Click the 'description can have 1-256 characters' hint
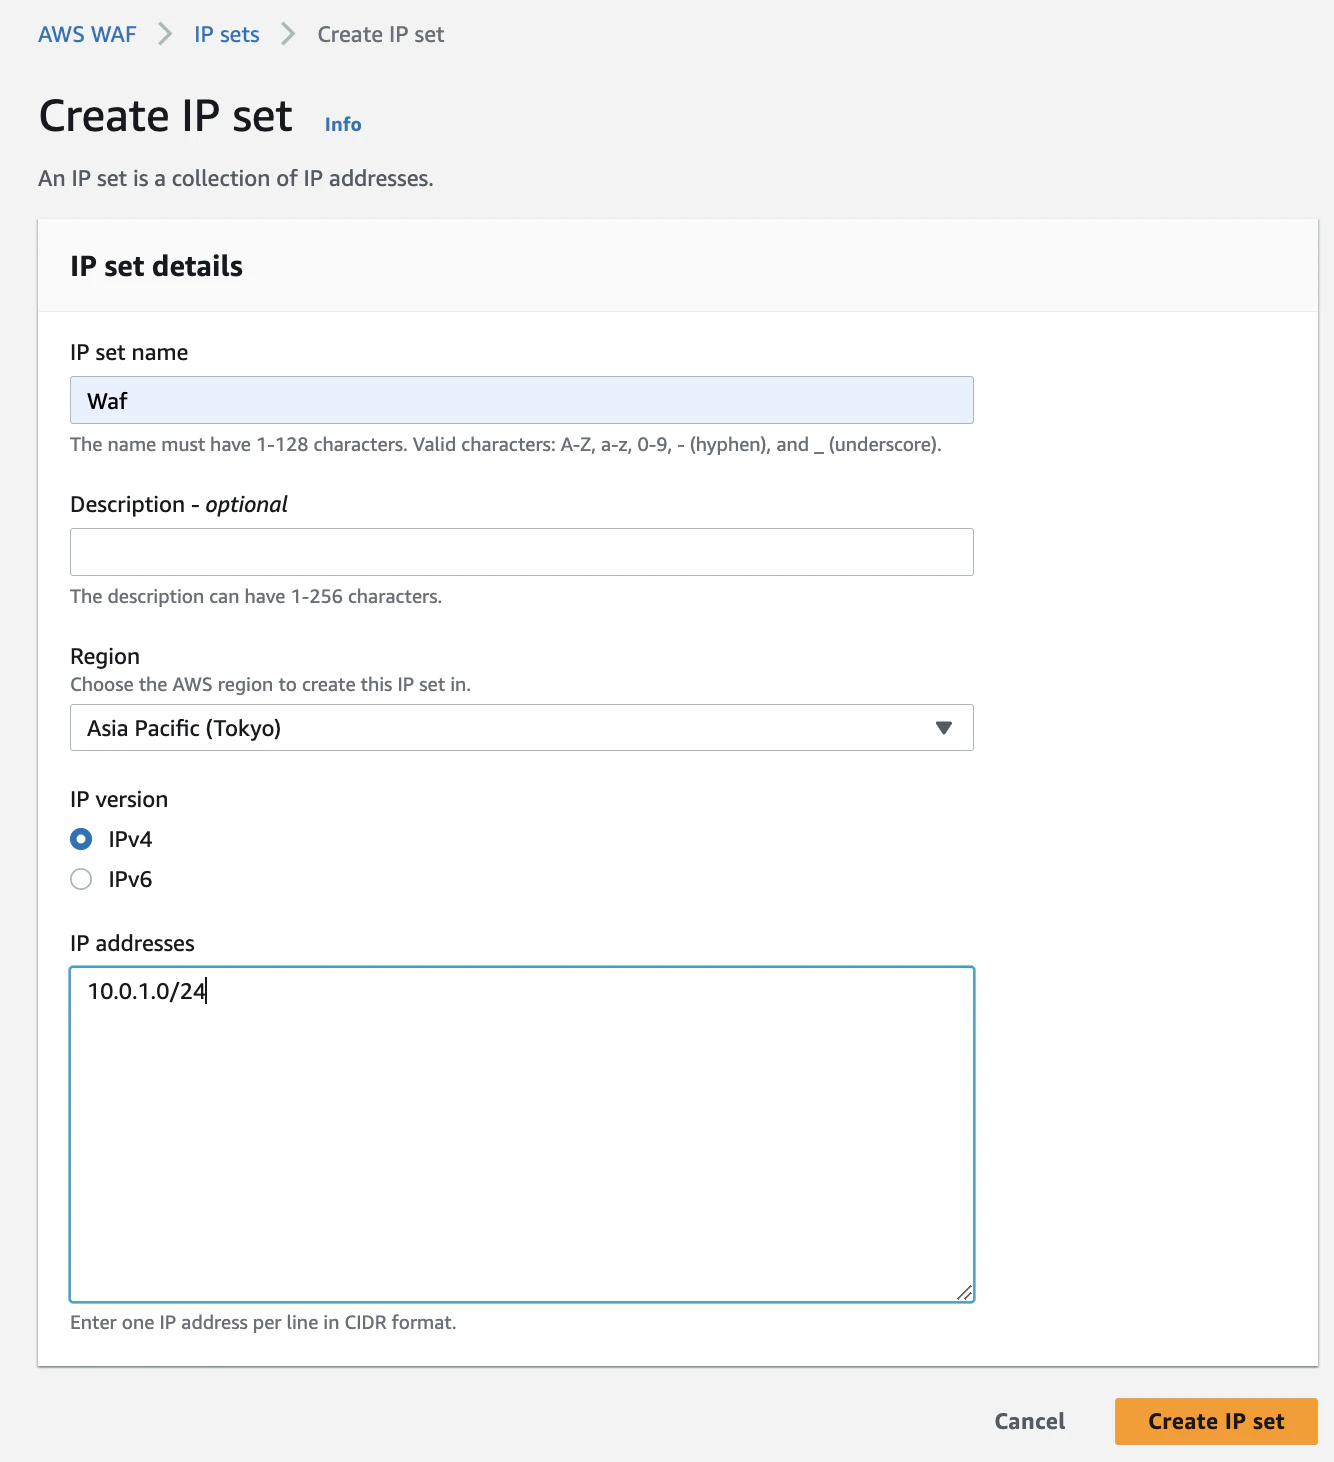1334x1462 pixels. (256, 596)
